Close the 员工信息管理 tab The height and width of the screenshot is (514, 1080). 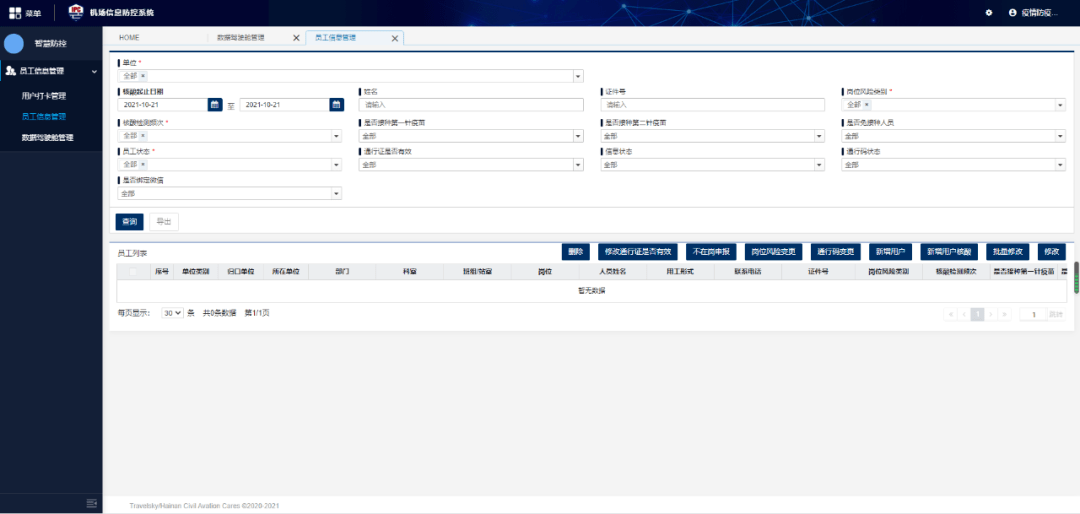pyautogui.click(x=395, y=38)
